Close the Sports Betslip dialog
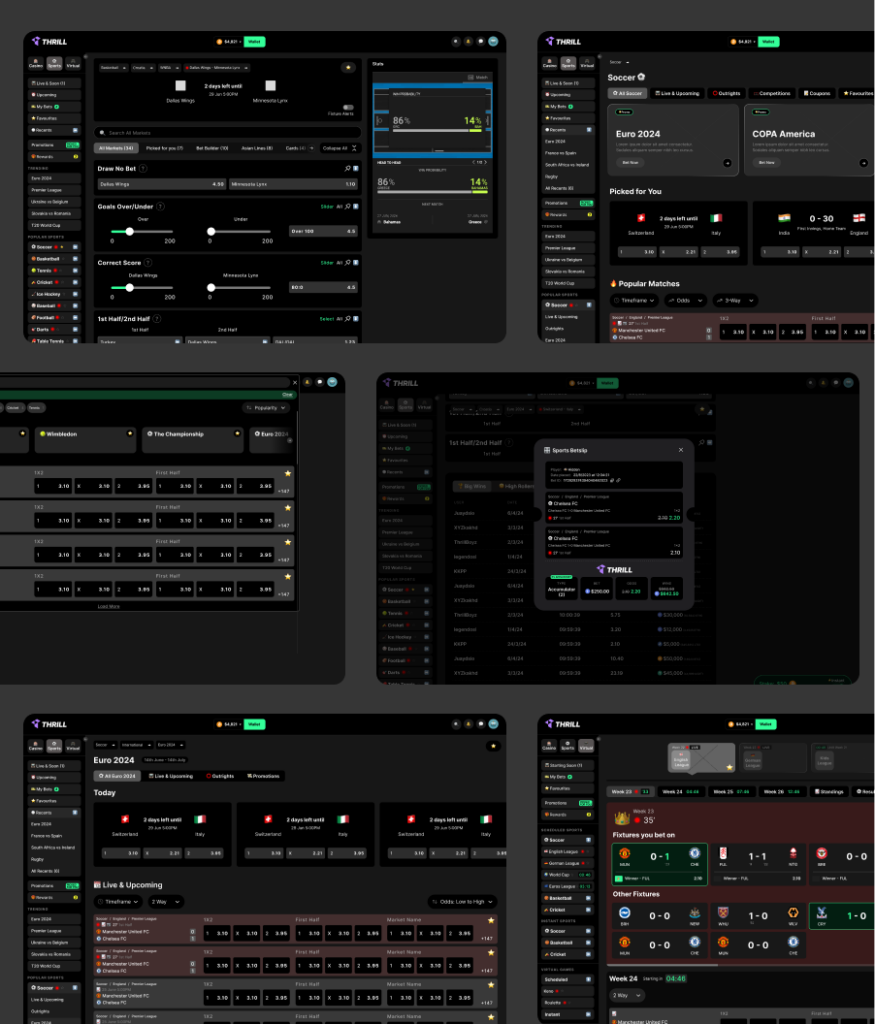875x1024 pixels. click(681, 450)
